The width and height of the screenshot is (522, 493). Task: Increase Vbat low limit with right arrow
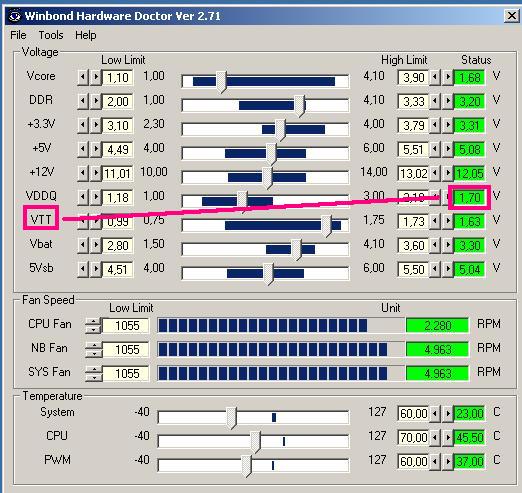pyautogui.click(x=96, y=246)
